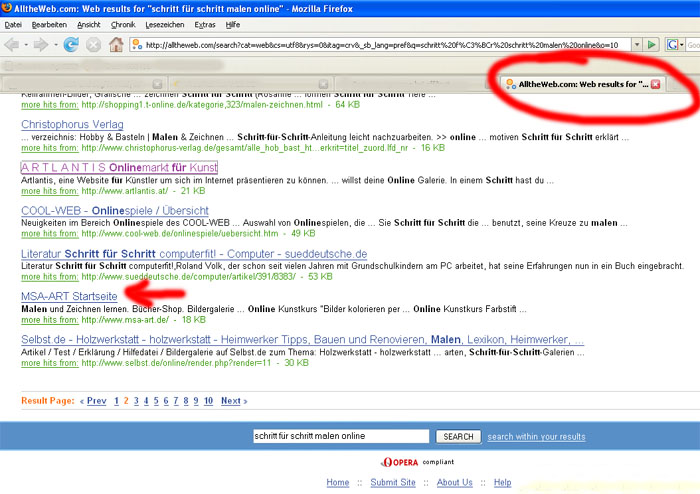Open the Bearbeiten menu
This screenshot has width=700, height=494.
(49, 25)
